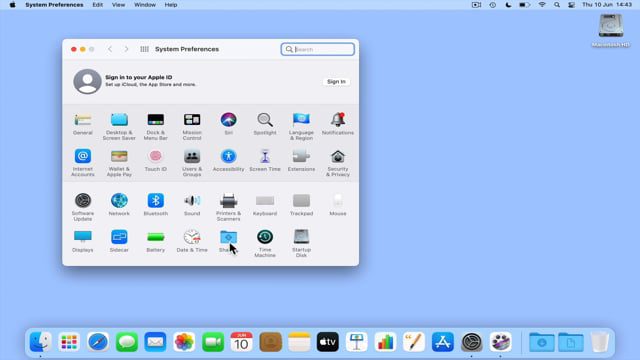The height and width of the screenshot is (360, 640).
Task: Click the Sign In button
Action: click(336, 82)
